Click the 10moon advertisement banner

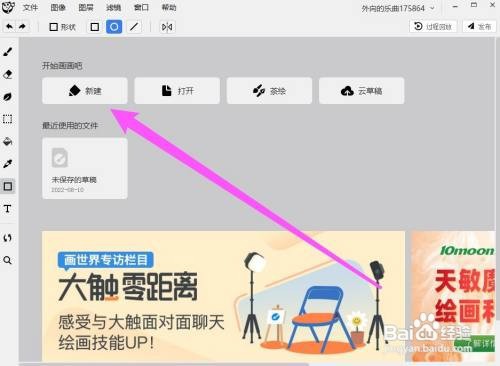453,296
